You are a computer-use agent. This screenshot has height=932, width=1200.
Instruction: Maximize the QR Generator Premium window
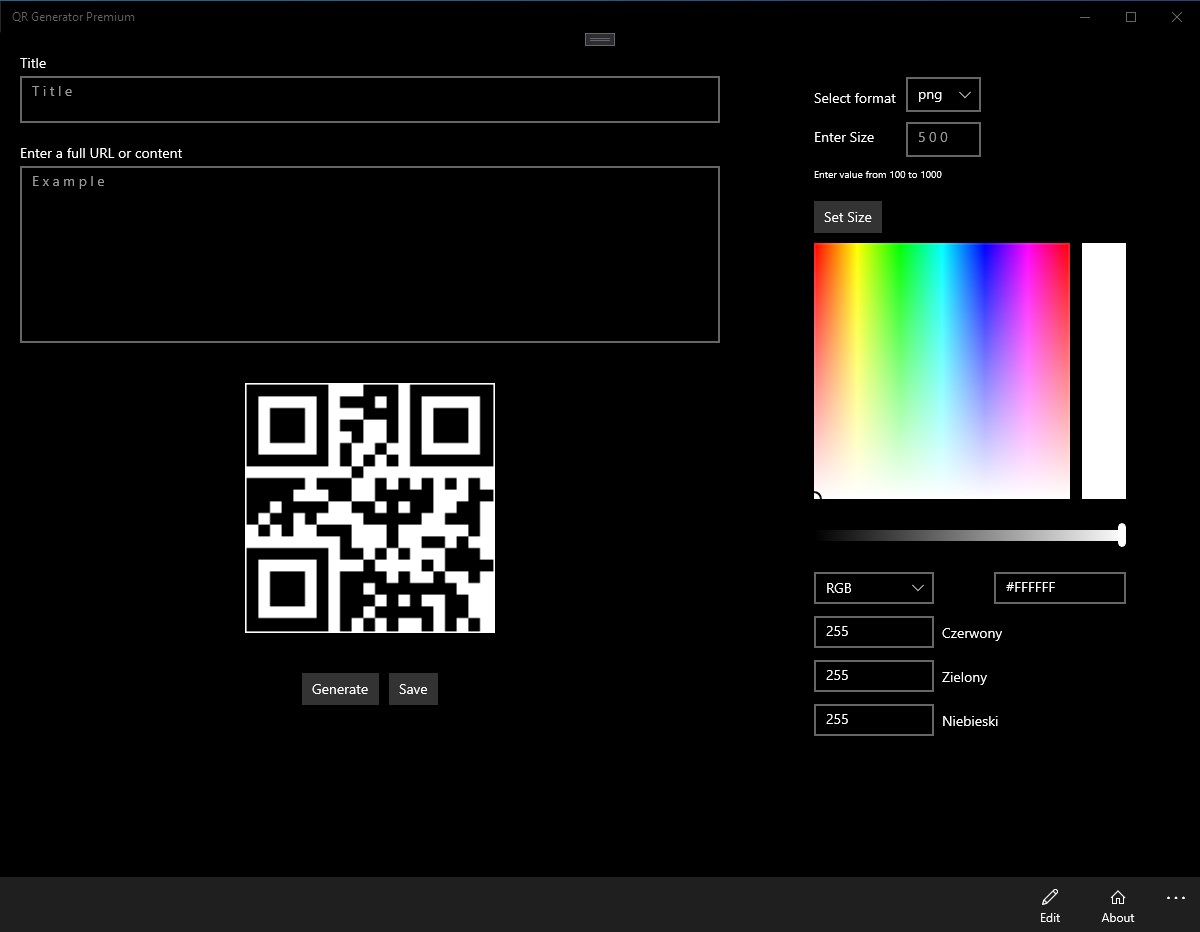pos(1131,17)
